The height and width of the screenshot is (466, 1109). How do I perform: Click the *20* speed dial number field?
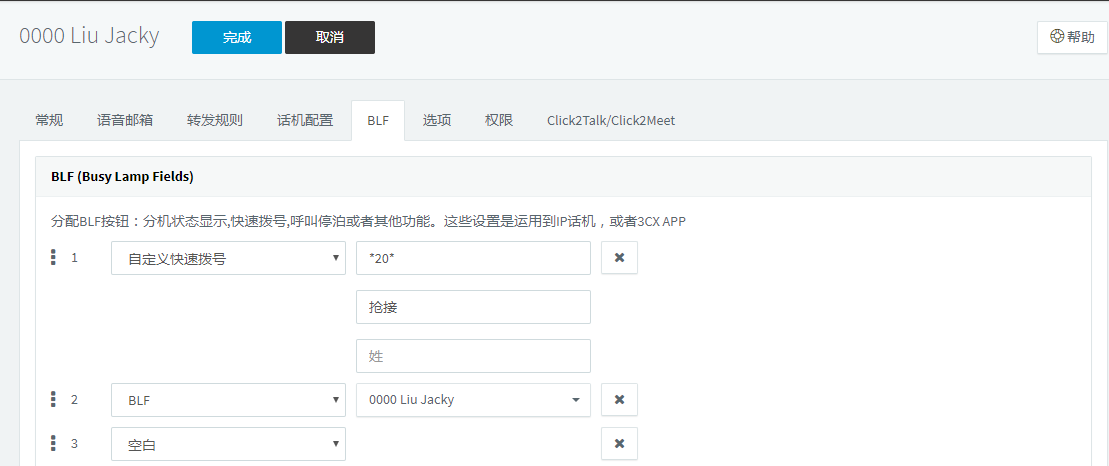[473, 258]
